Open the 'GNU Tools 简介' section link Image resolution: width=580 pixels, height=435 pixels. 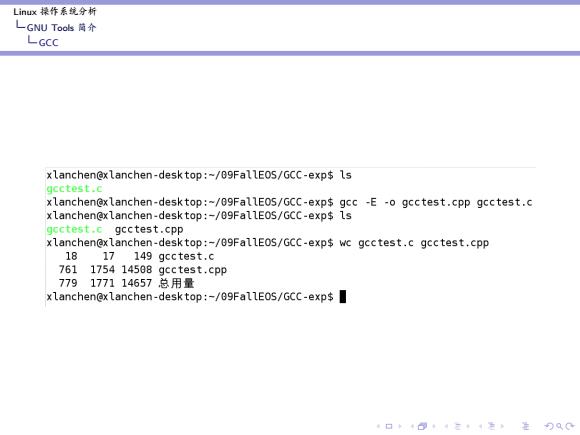pos(61,27)
